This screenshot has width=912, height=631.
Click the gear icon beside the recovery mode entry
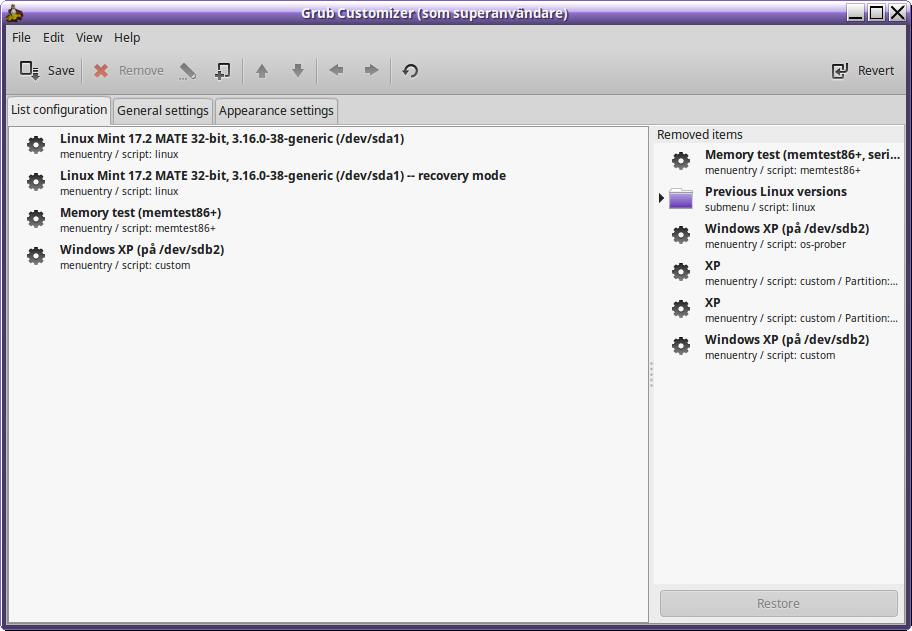pyautogui.click(x=36, y=182)
